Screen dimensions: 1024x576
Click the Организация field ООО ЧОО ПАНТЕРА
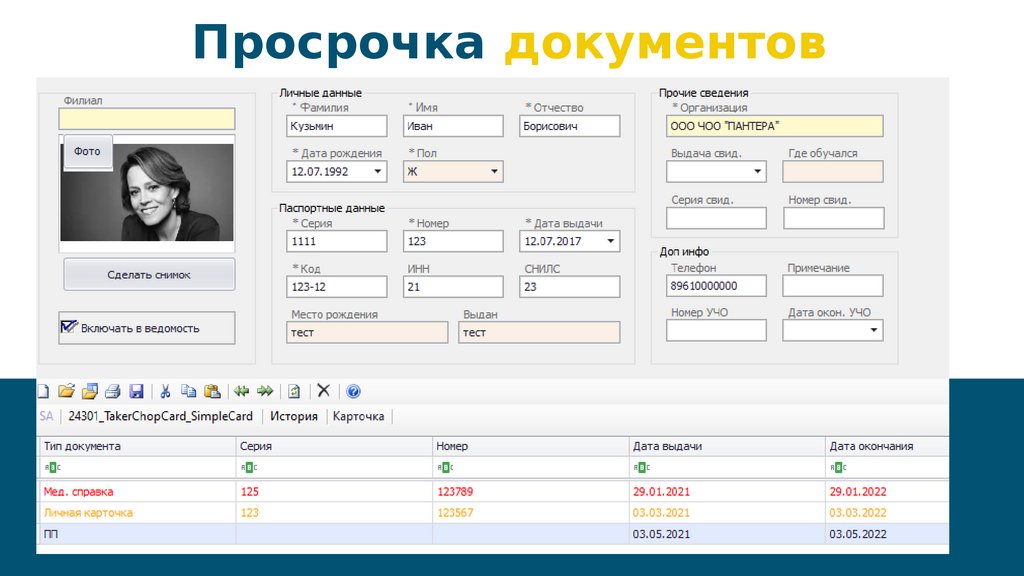point(775,126)
